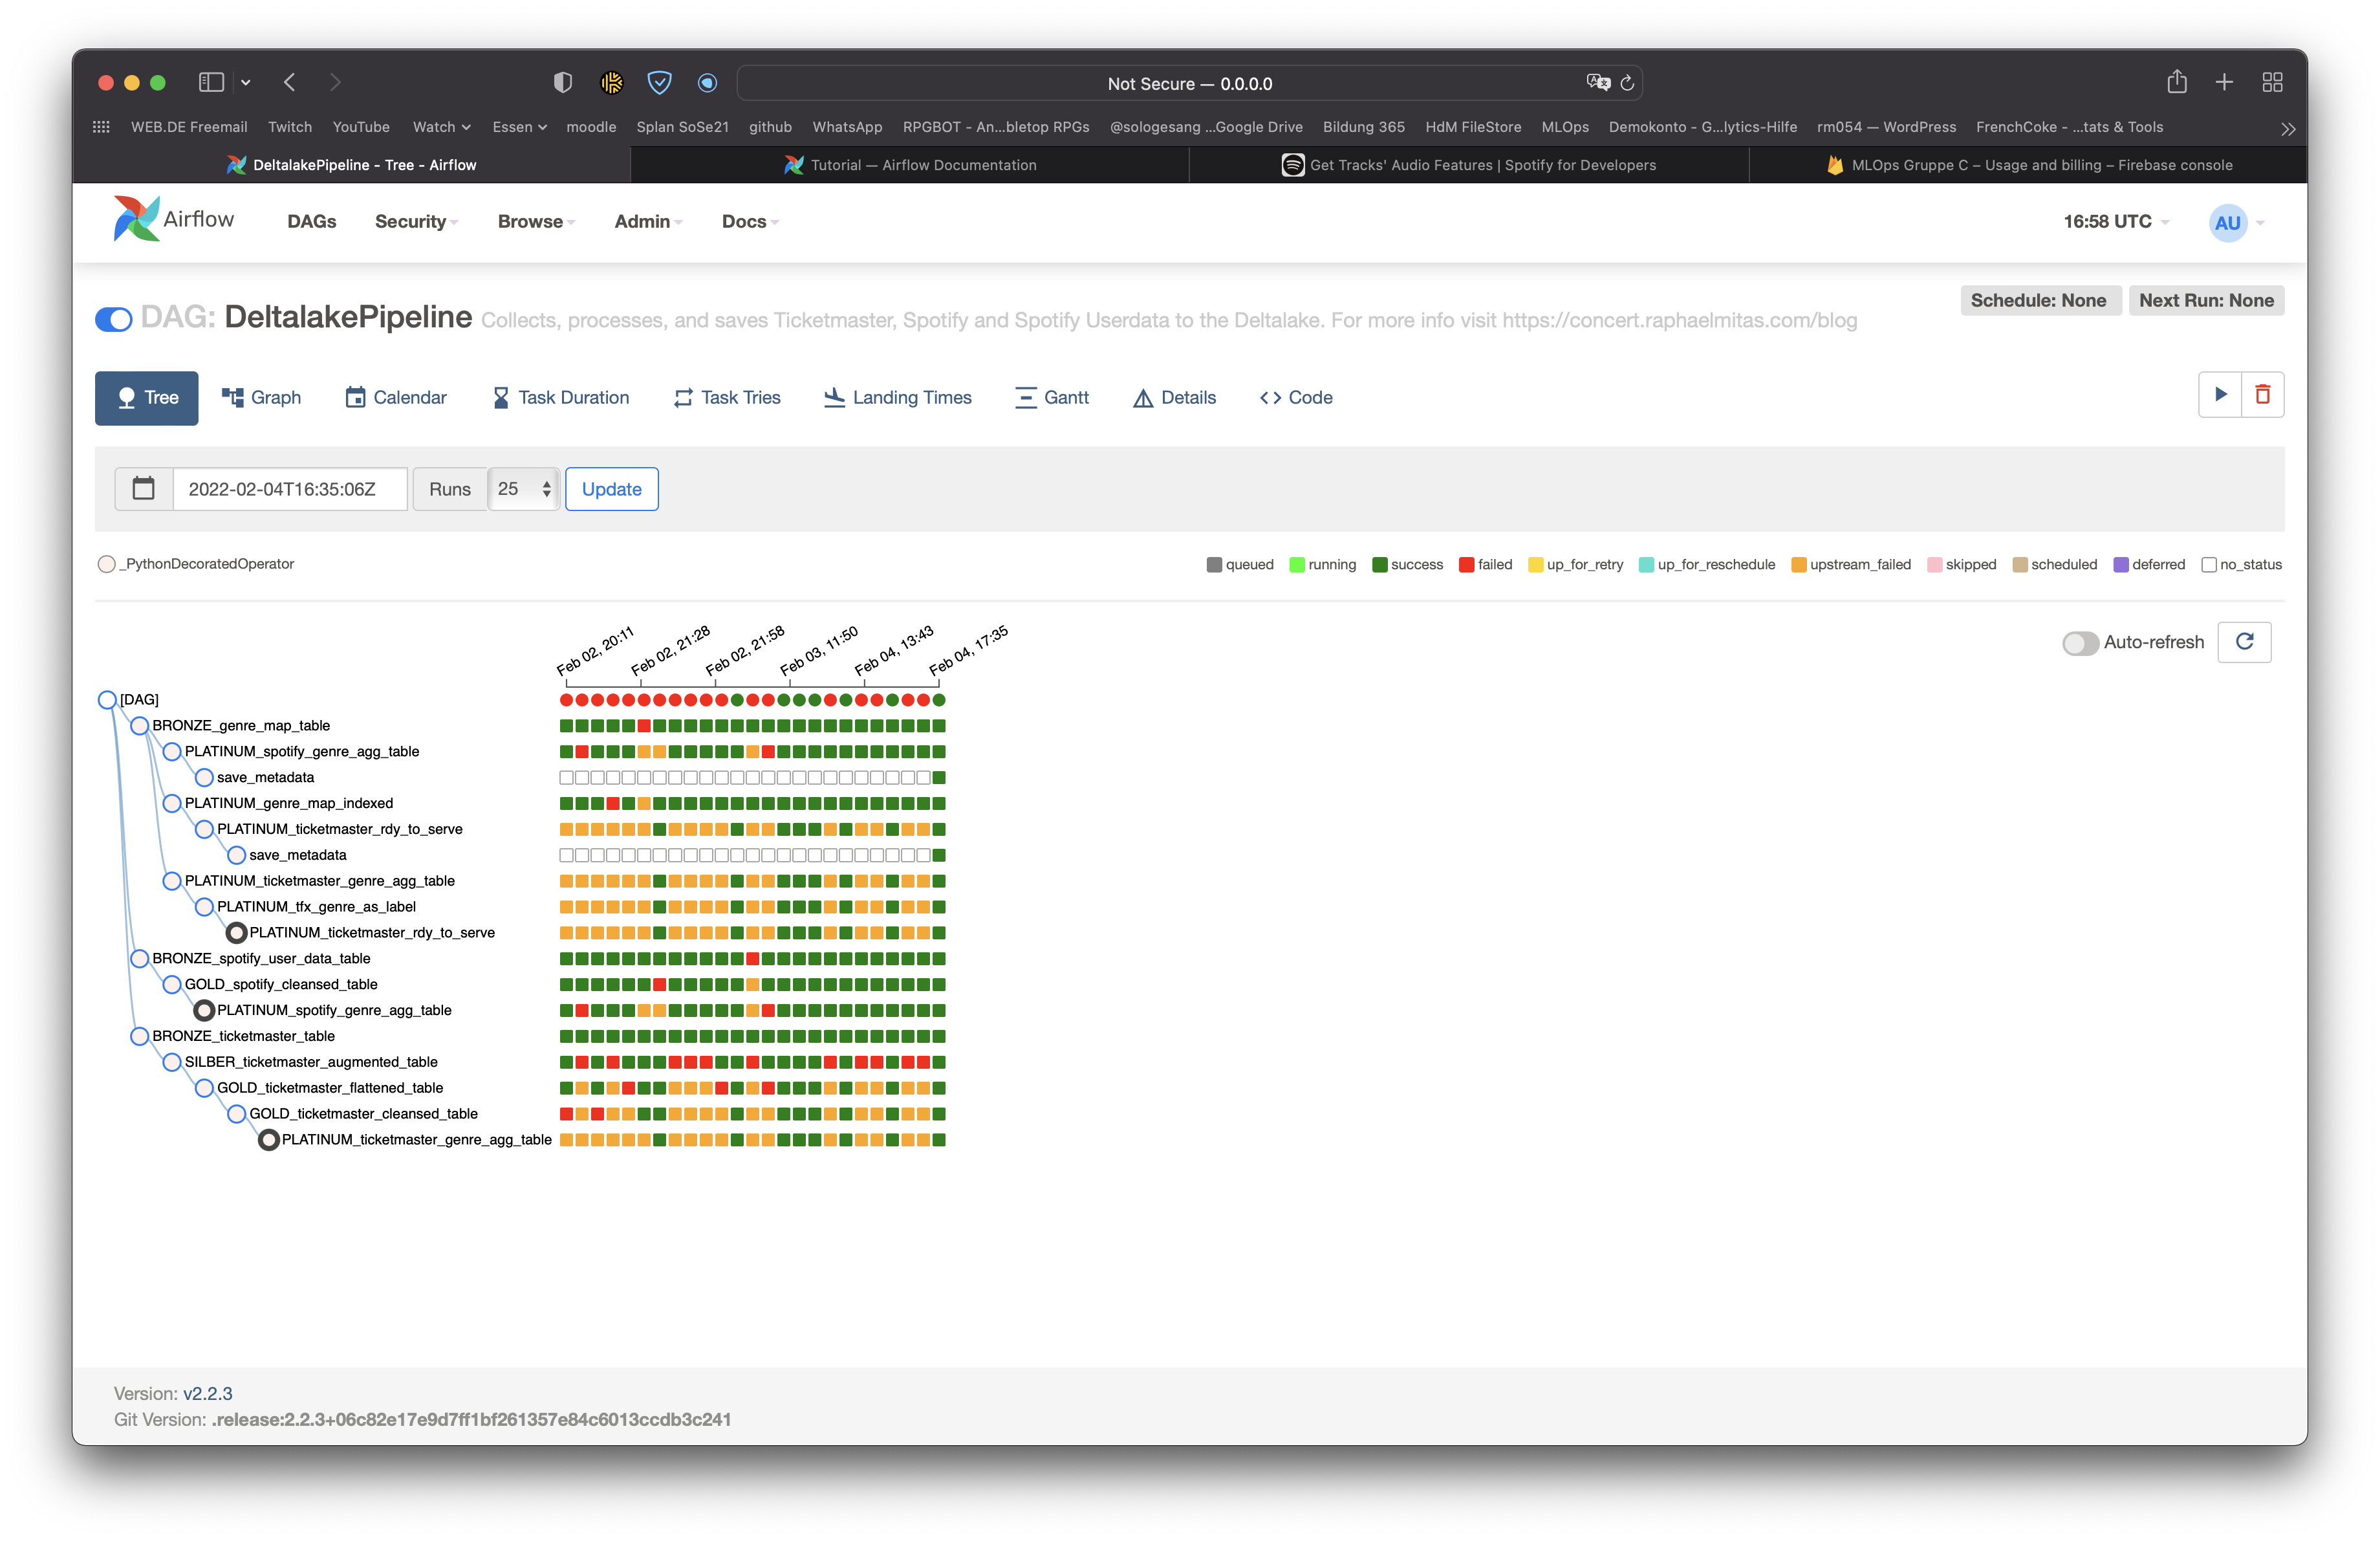Click the Safari share icon
Image resolution: width=2380 pixels, height=1541 pixels.
coord(2176,82)
